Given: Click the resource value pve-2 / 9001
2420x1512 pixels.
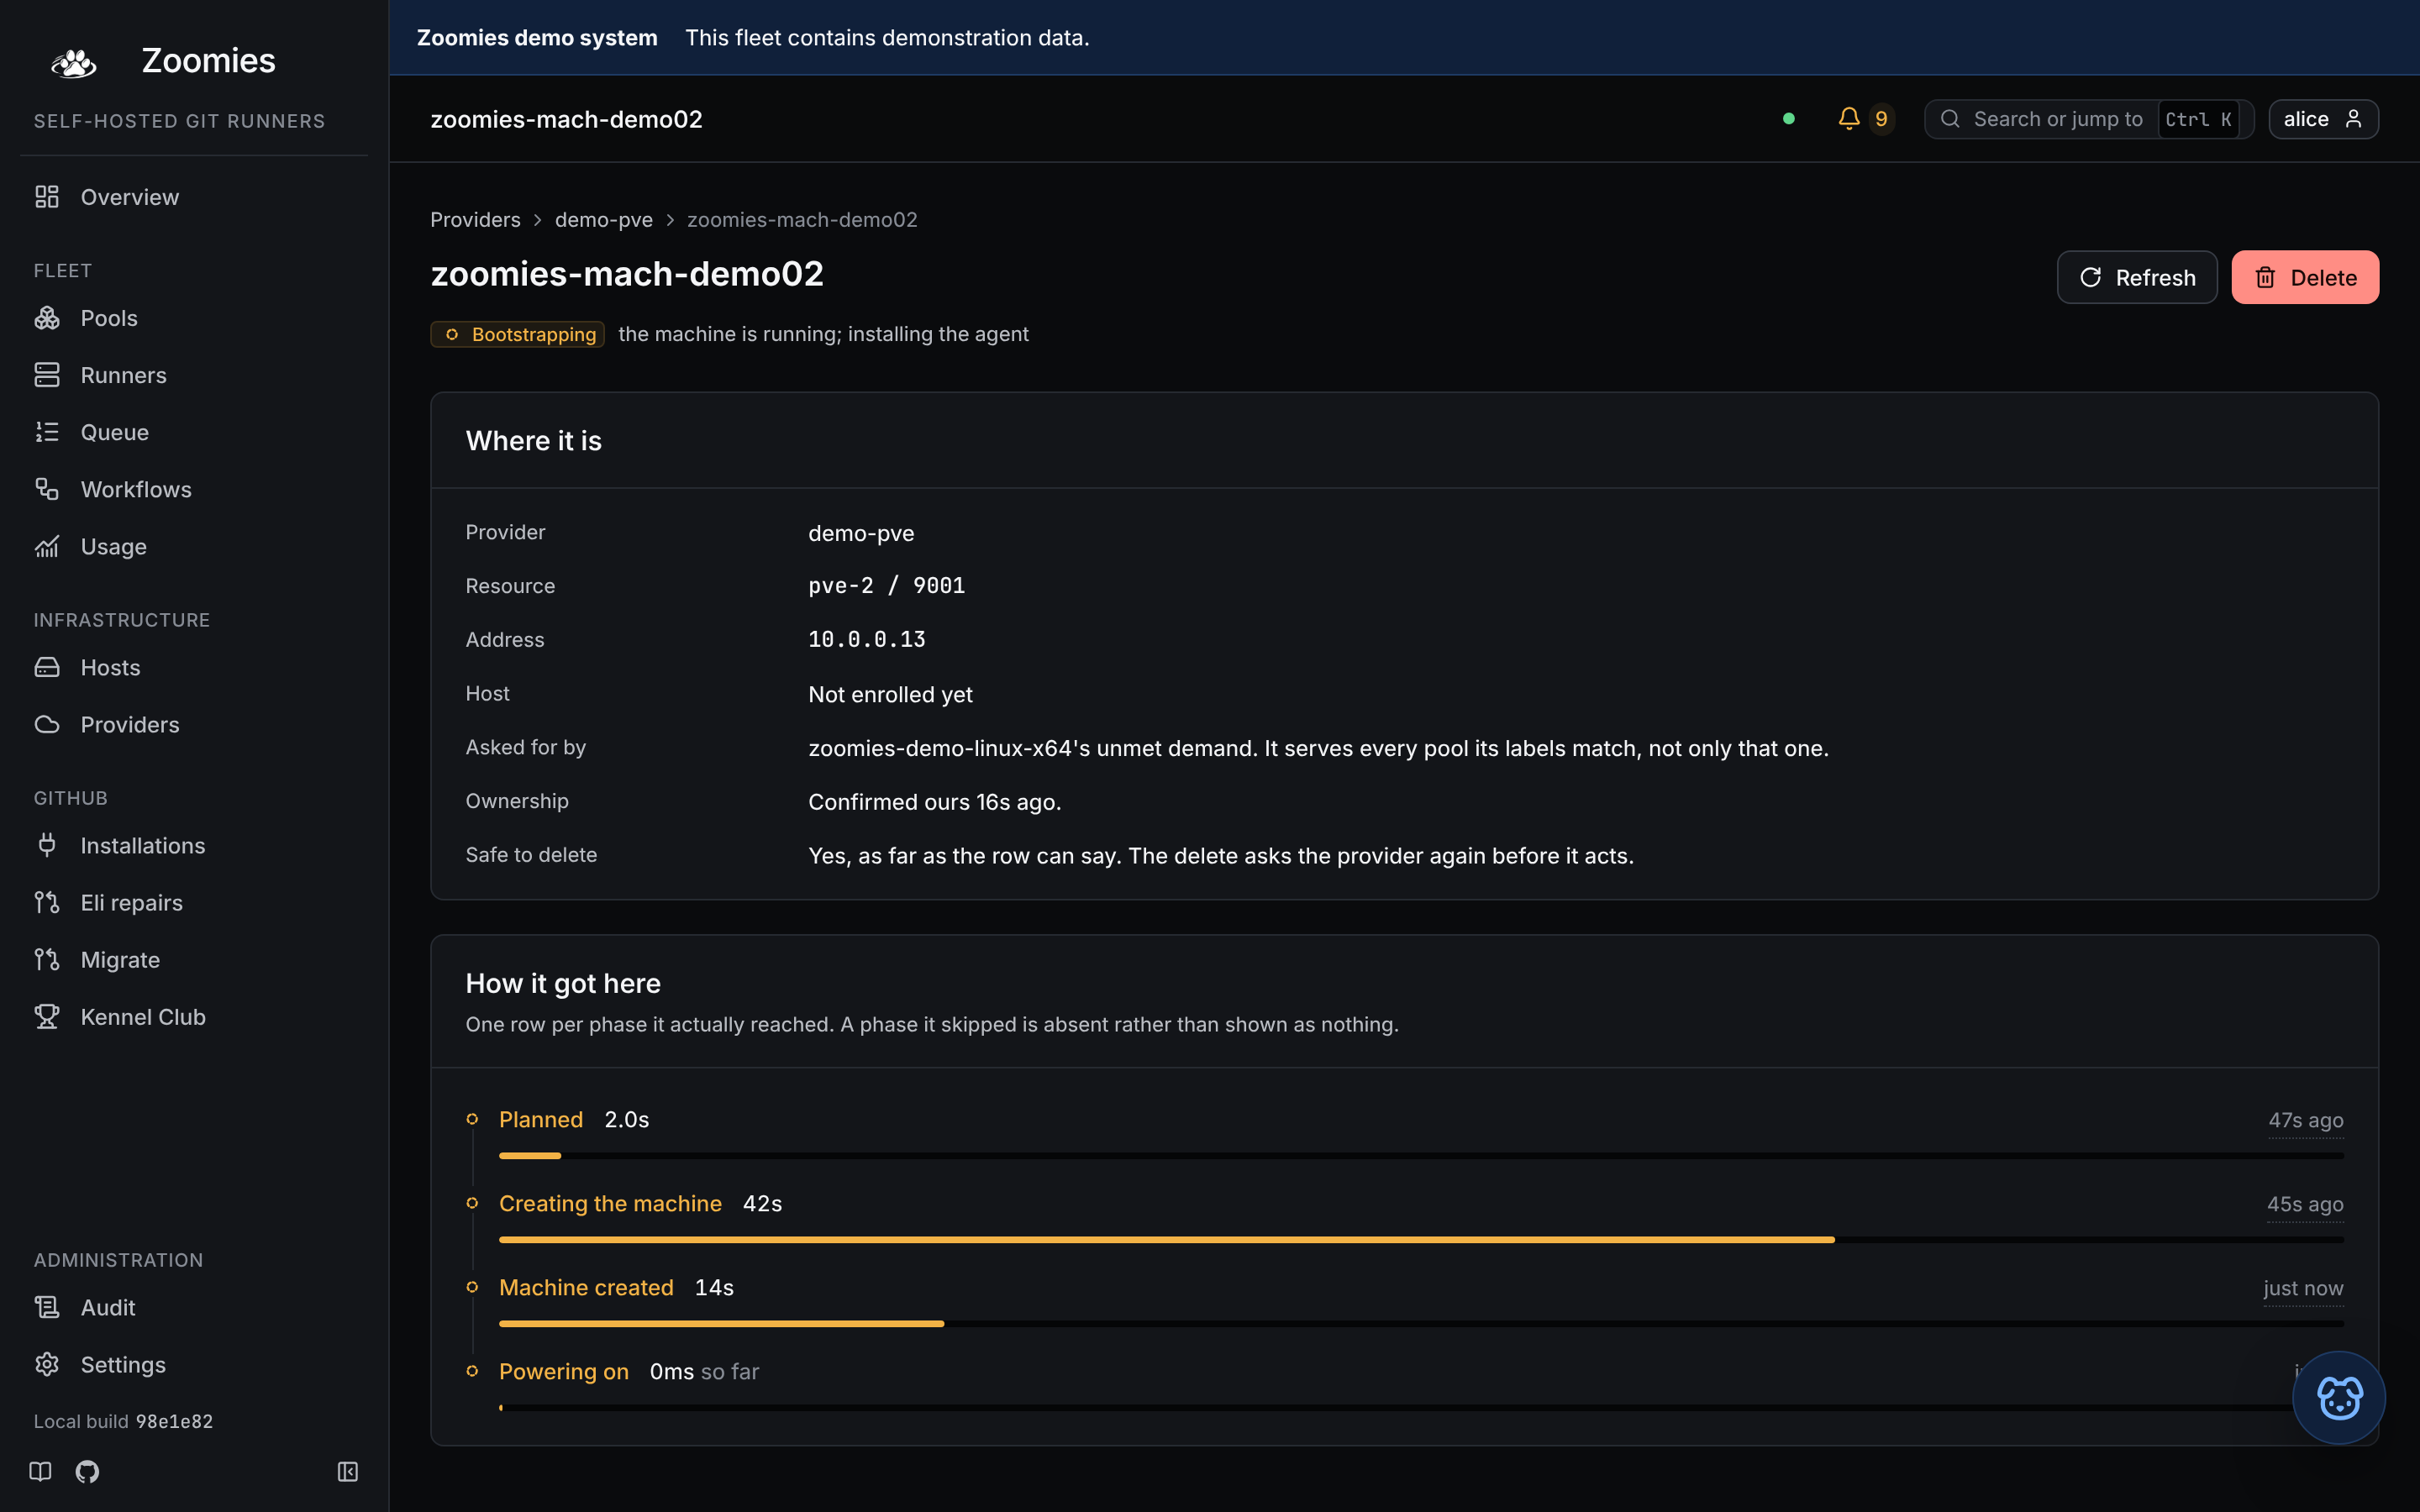Looking at the screenshot, I should click(x=886, y=586).
